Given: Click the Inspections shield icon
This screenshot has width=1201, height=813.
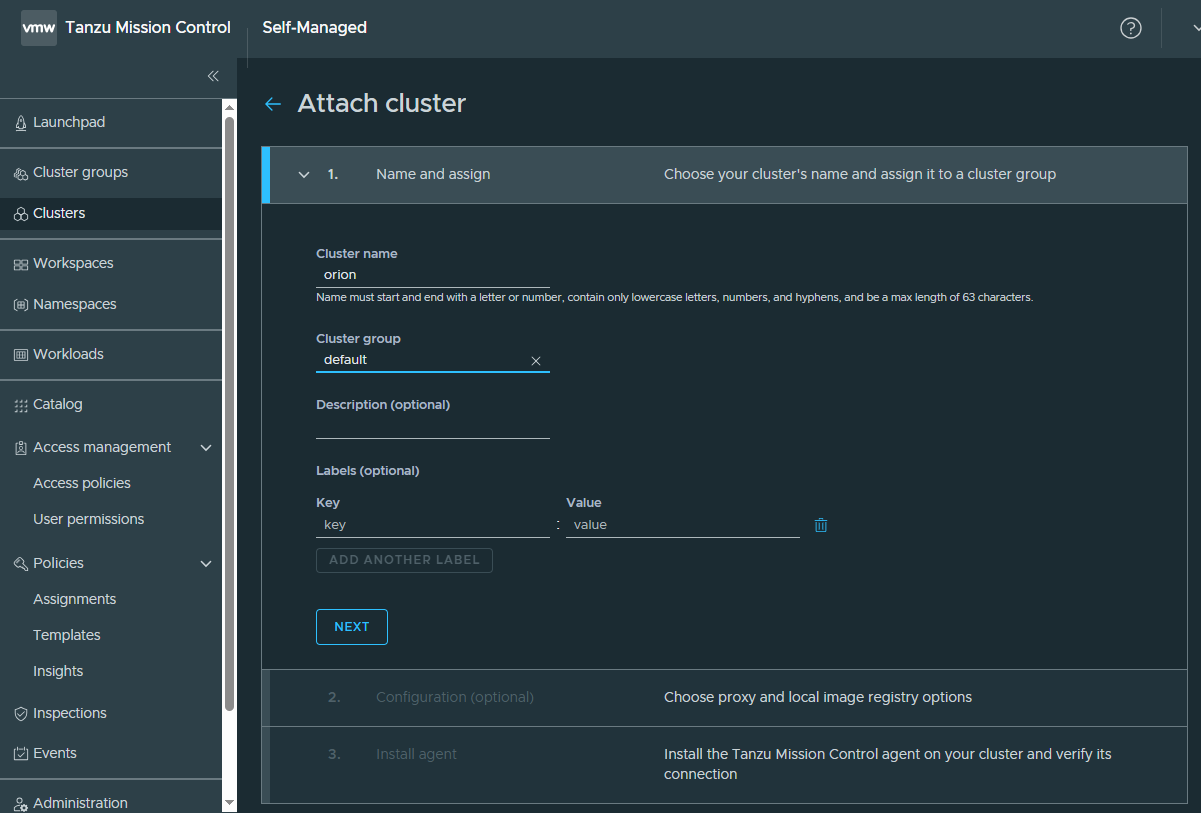Looking at the screenshot, I should tap(21, 714).
